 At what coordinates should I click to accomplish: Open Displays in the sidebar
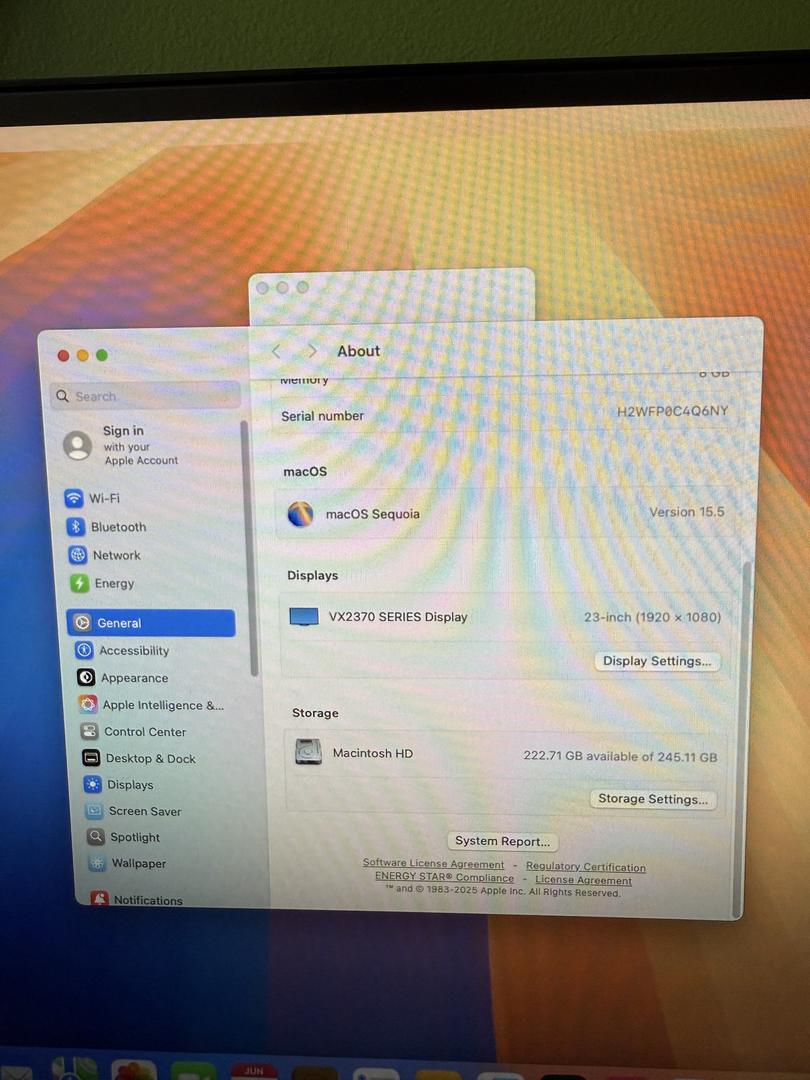(119, 785)
